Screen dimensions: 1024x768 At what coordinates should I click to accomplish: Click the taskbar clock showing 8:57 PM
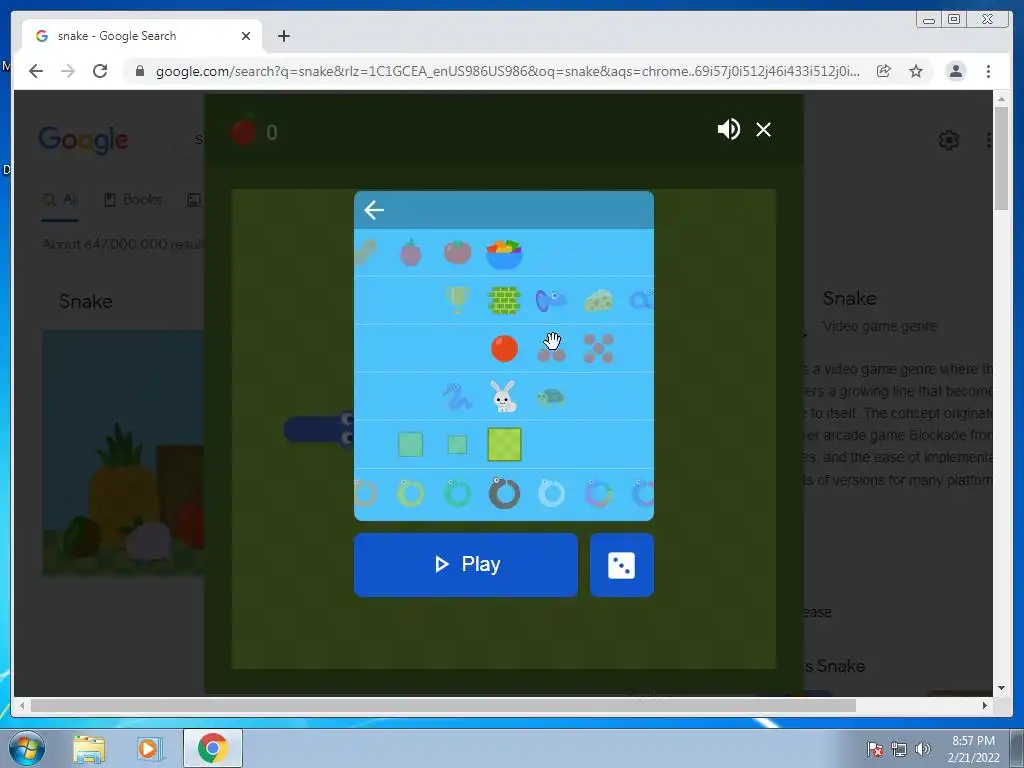[973, 749]
